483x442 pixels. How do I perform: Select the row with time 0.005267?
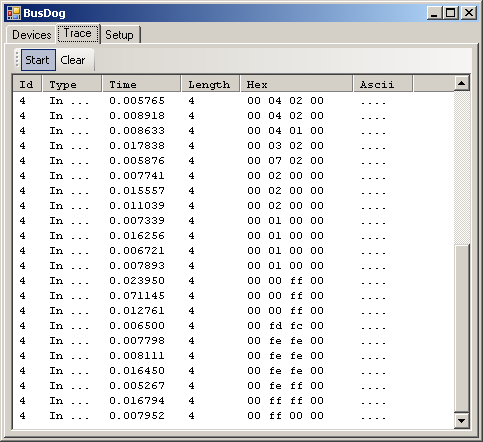[233, 386]
